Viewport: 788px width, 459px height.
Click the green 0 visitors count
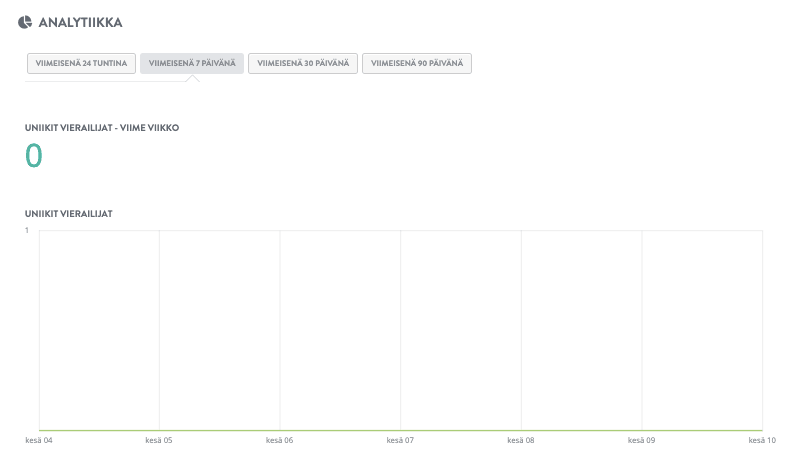(x=34, y=155)
